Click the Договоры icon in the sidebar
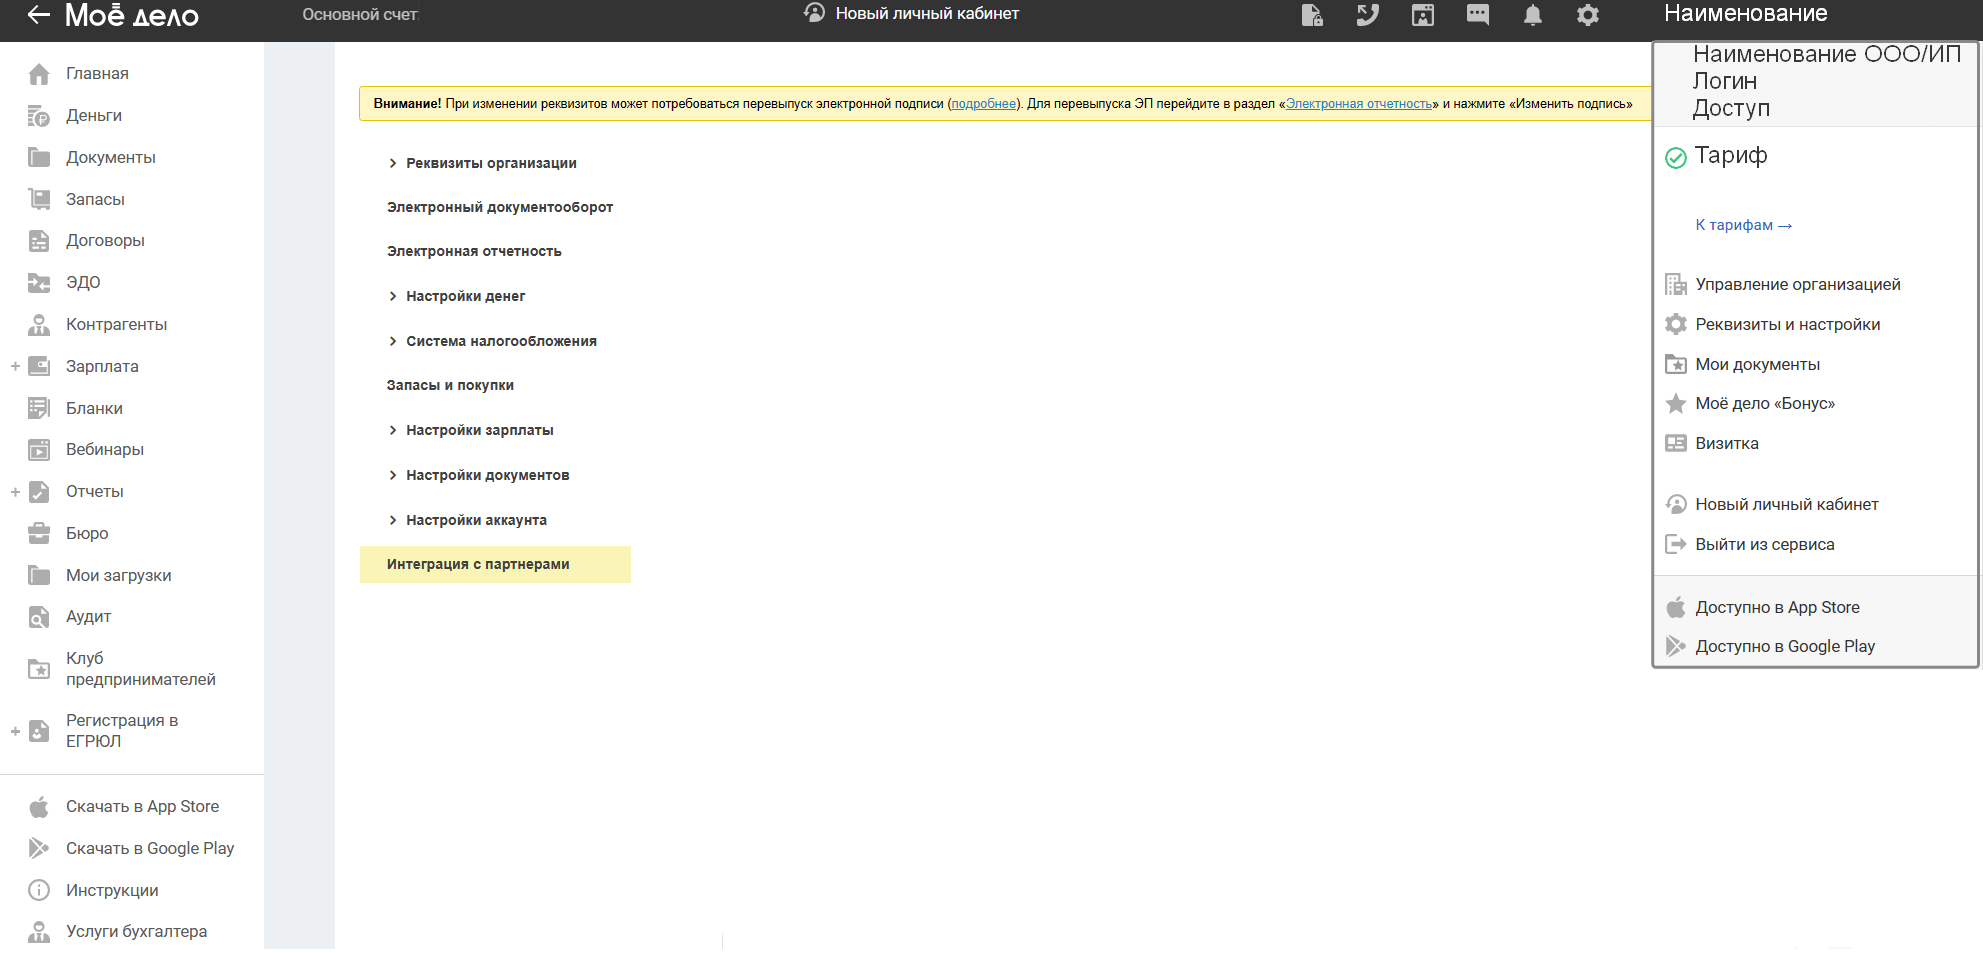 coord(39,241)
